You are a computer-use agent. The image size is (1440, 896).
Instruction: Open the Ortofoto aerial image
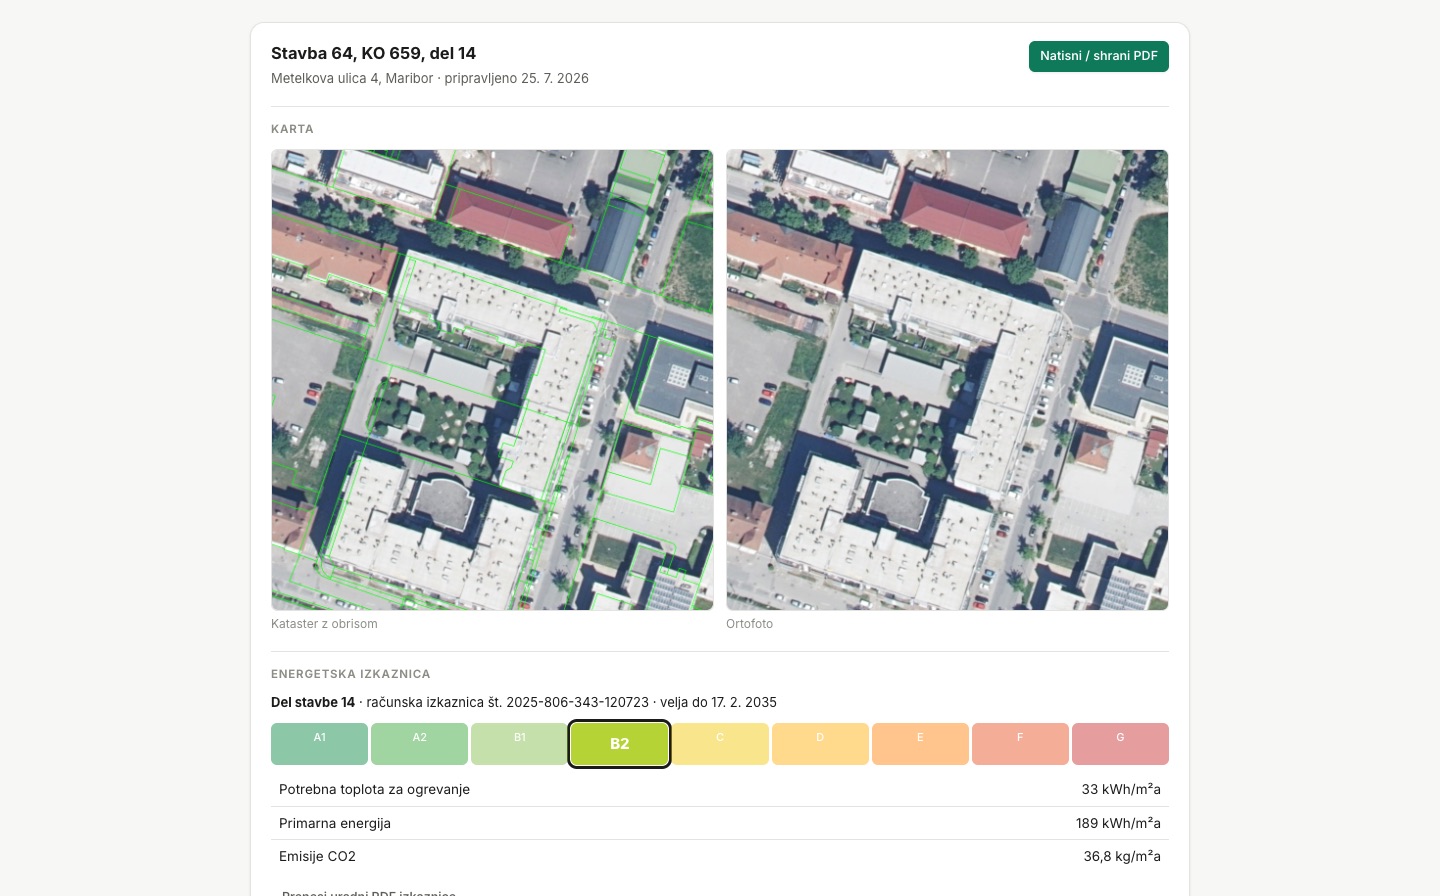tap(947, 380)
